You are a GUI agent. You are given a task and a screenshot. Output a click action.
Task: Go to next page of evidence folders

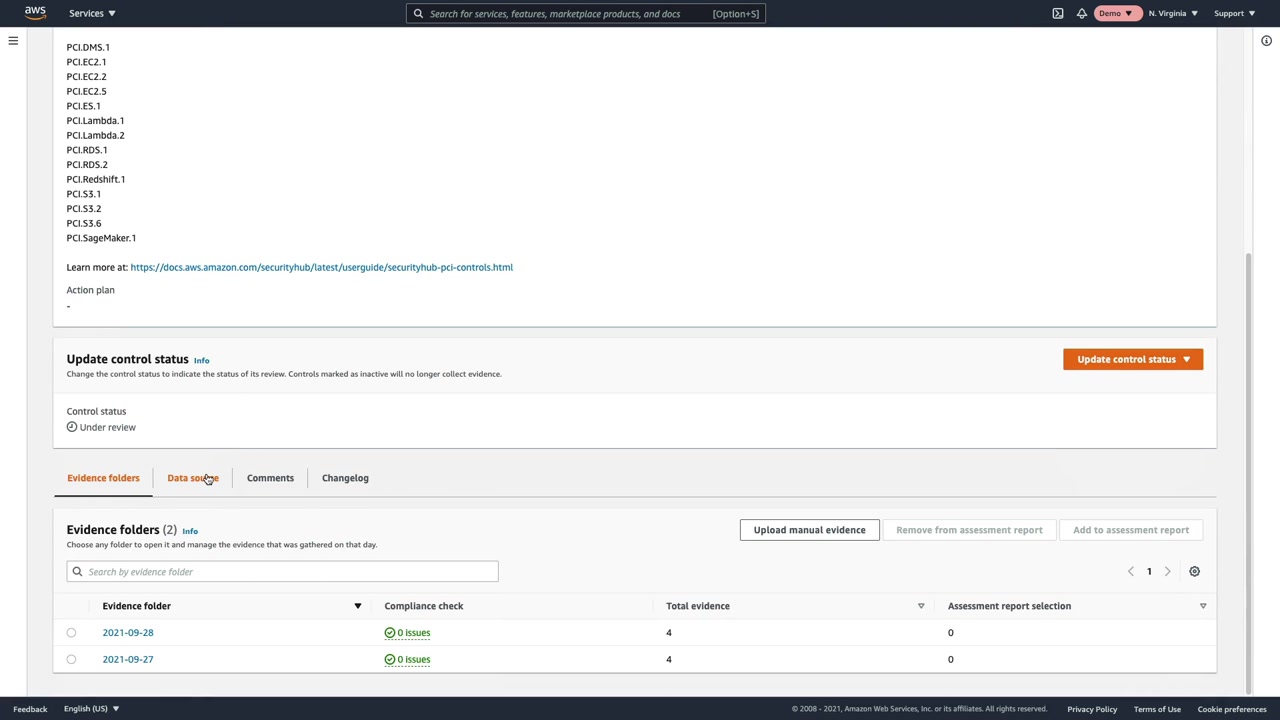click(1167, 571)
